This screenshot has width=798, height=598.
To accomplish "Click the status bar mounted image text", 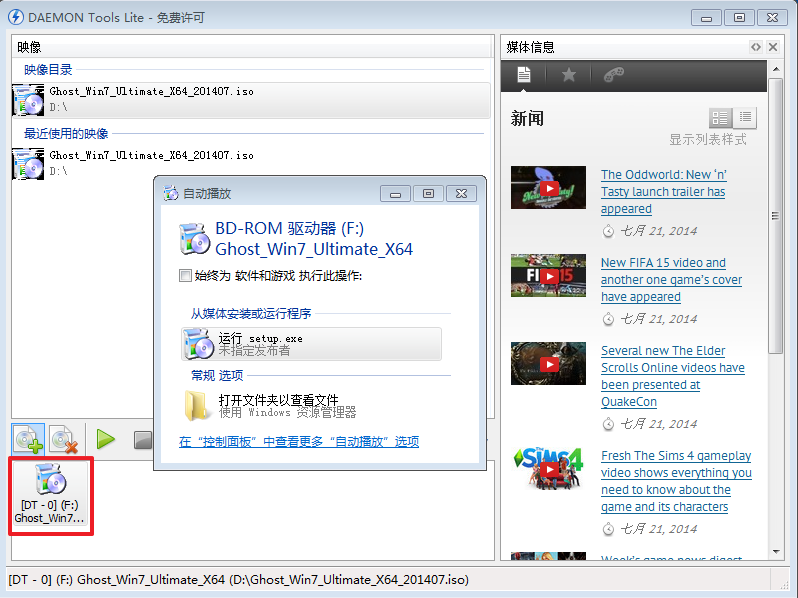I will click(x=238, y=580).
